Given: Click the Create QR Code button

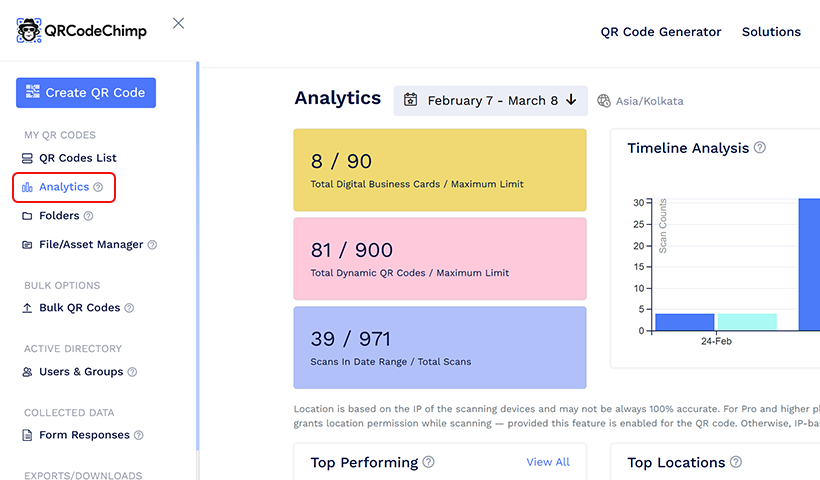Looking at the screenshot, I should coord(86,93).
